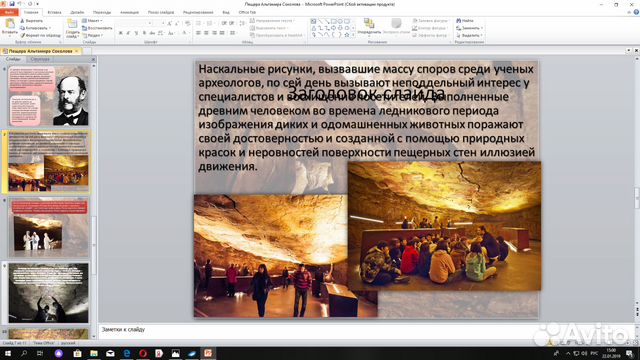
Task: Click the PowerPoint taskbar icon
Action: (208, 353)
